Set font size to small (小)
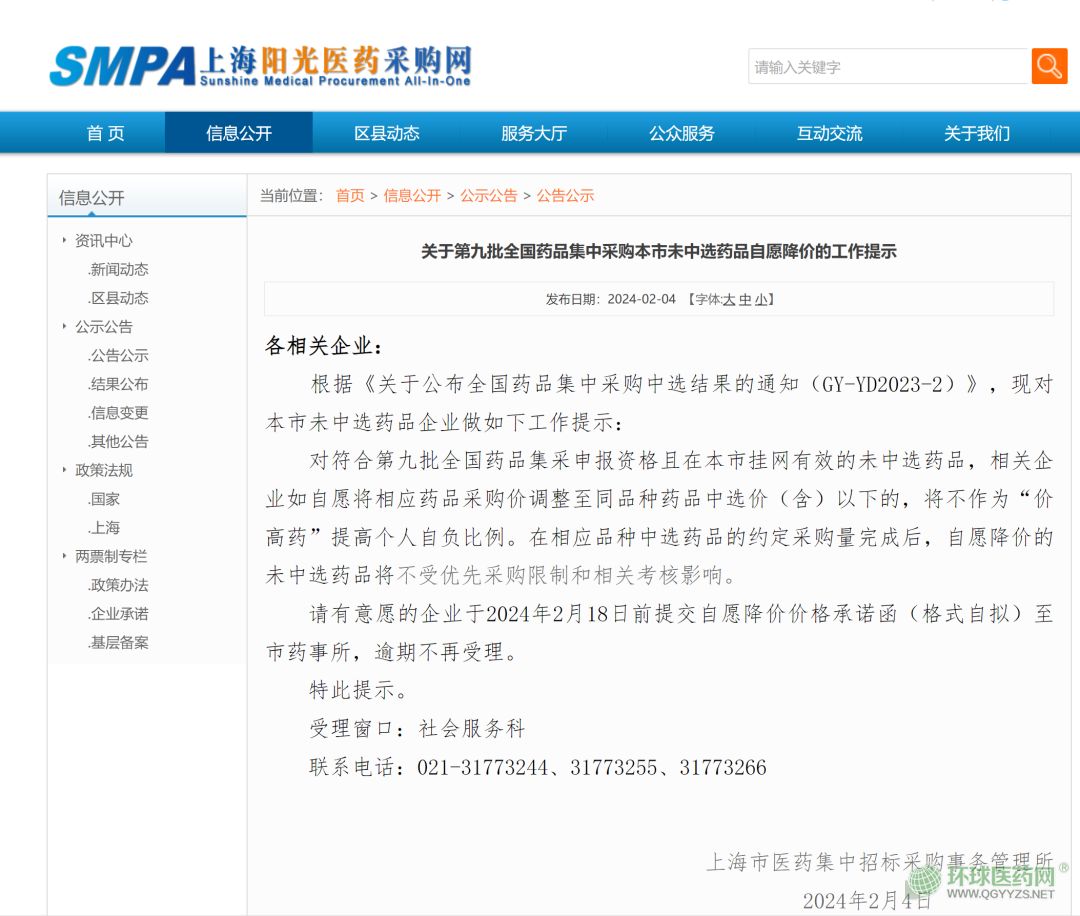1080x916 pixels. point(761,299)
